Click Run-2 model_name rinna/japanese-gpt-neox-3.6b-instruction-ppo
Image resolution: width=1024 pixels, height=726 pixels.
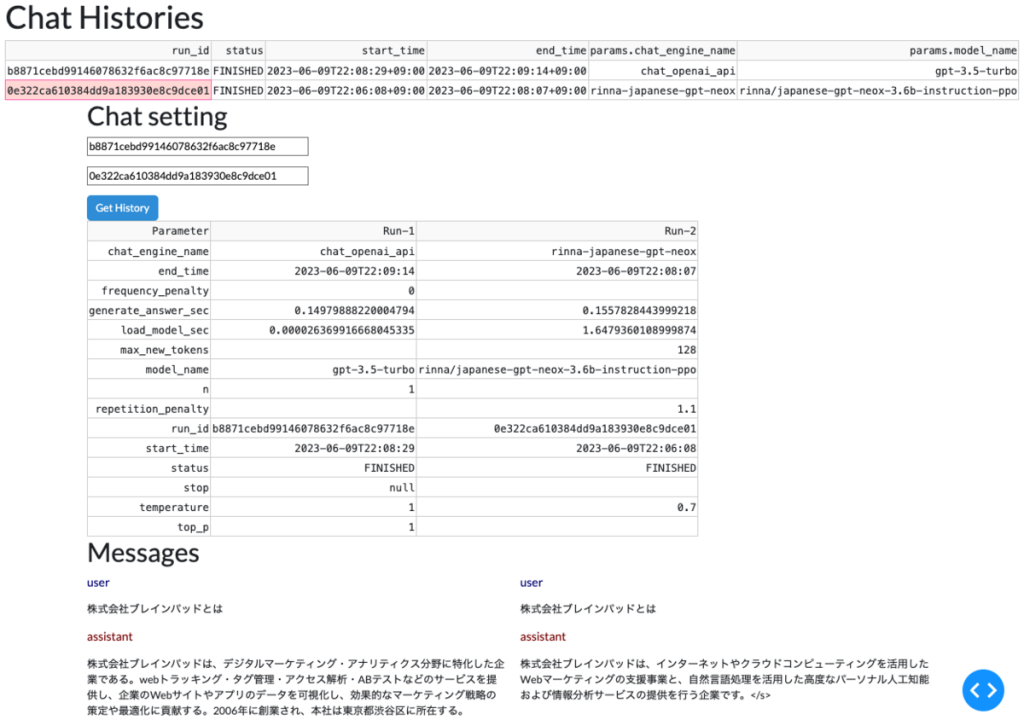point(557,370)
